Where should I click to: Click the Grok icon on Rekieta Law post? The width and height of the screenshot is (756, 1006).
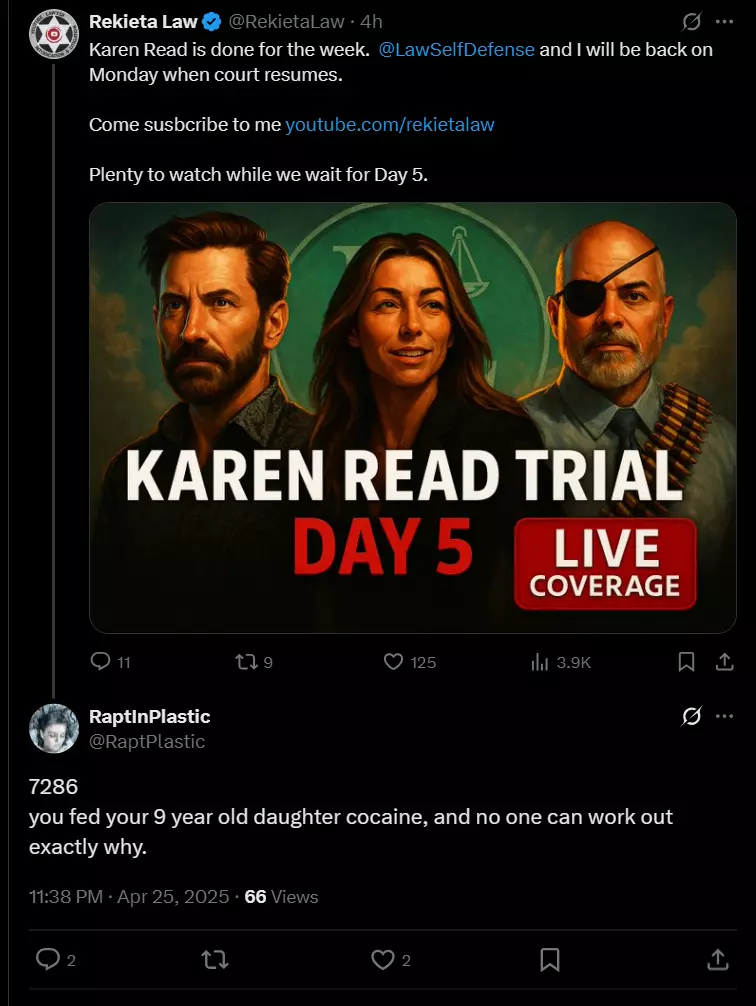(691, 22)
